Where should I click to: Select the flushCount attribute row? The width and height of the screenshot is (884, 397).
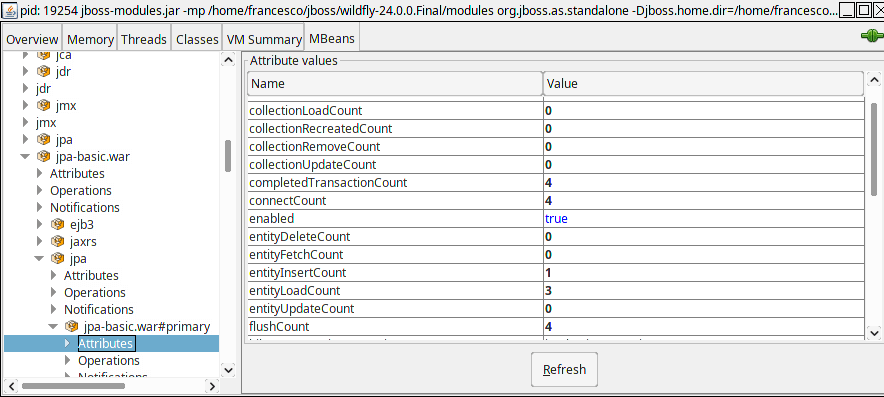[555, 327]
